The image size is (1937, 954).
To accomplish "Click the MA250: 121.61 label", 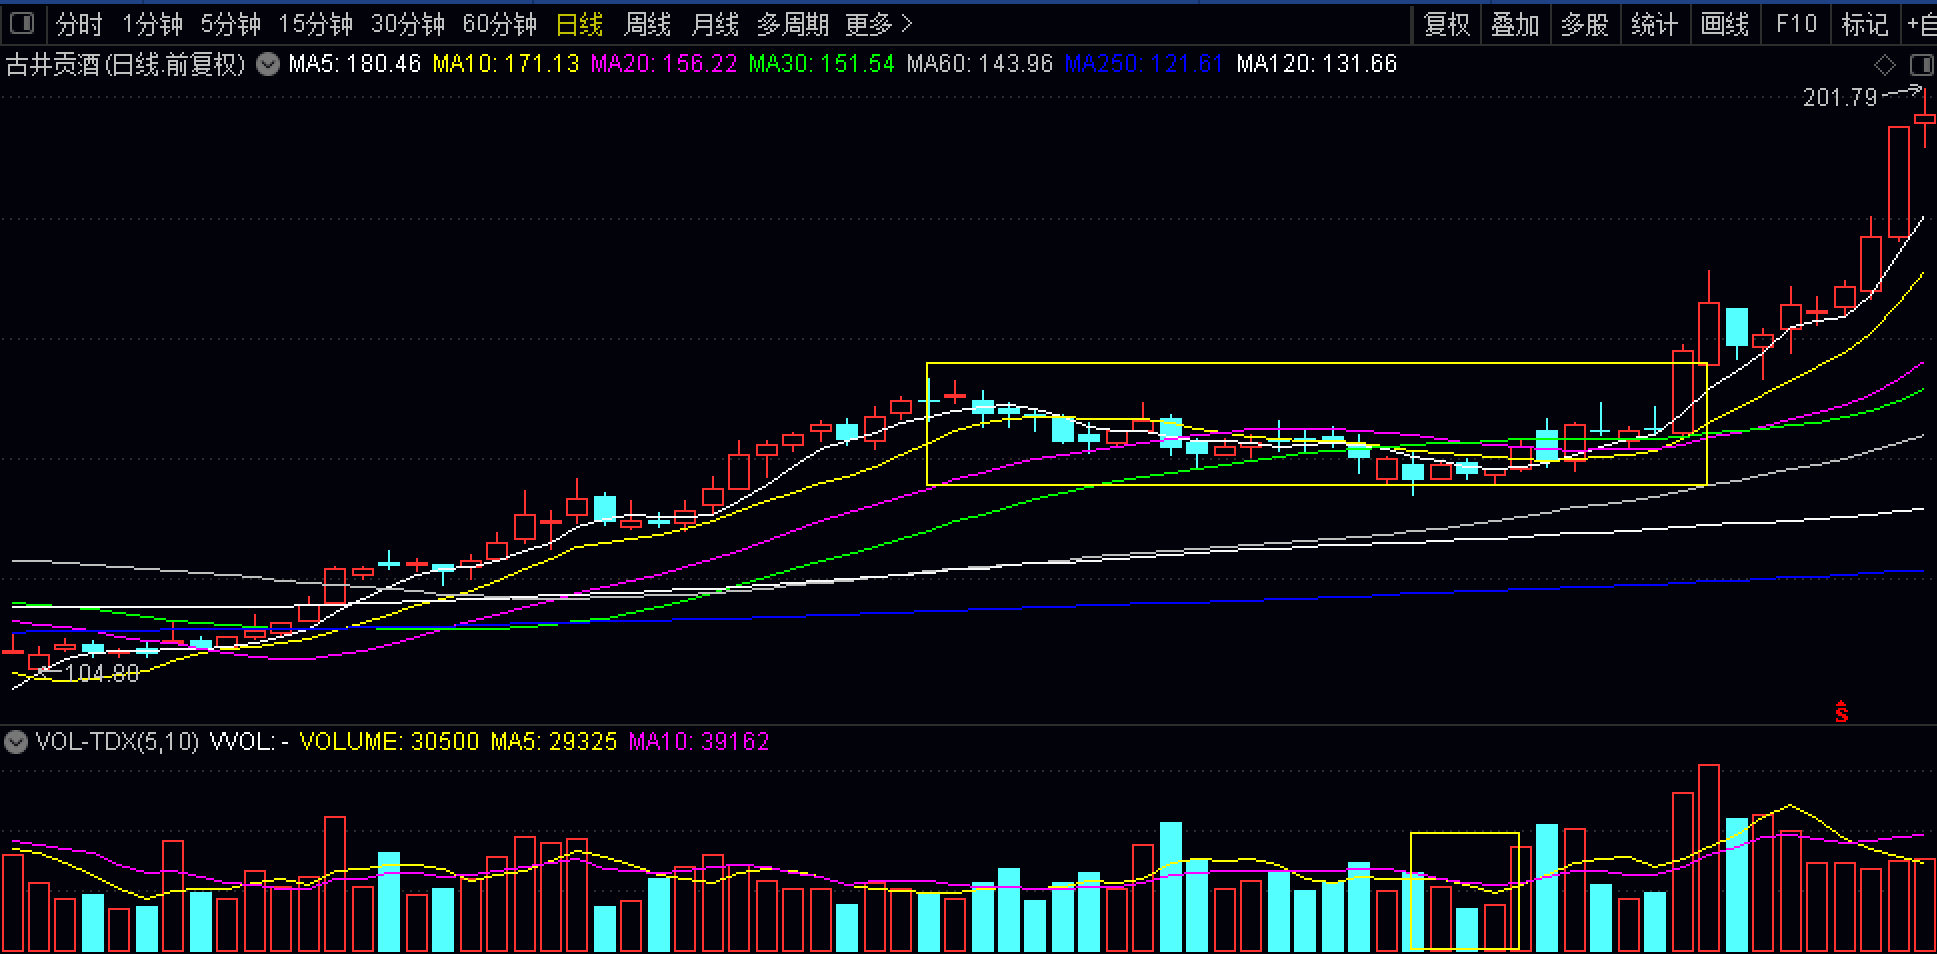I will click(x=1144, y=65).
